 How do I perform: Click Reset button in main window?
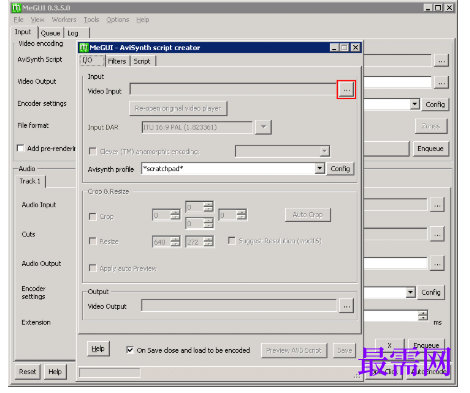(27, 371)
